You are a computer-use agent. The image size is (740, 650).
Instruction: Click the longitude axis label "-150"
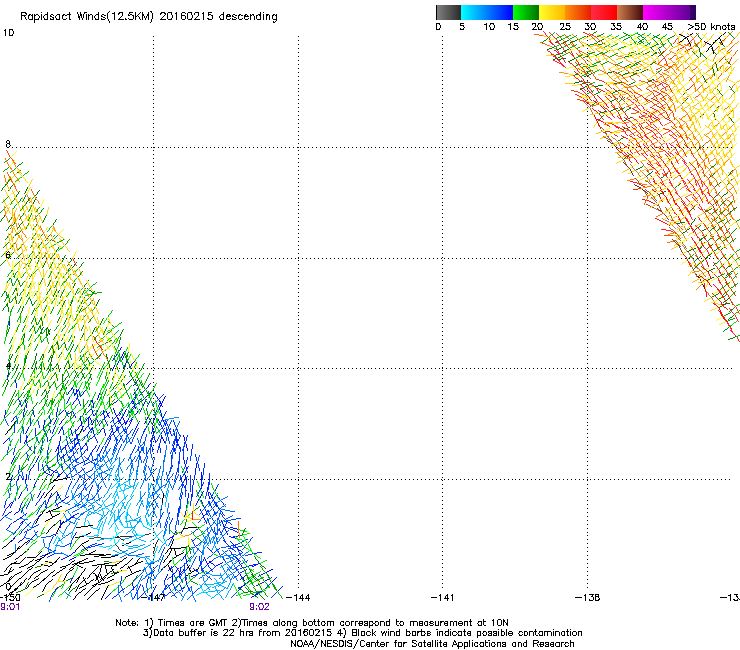click(x=10, y=597)
